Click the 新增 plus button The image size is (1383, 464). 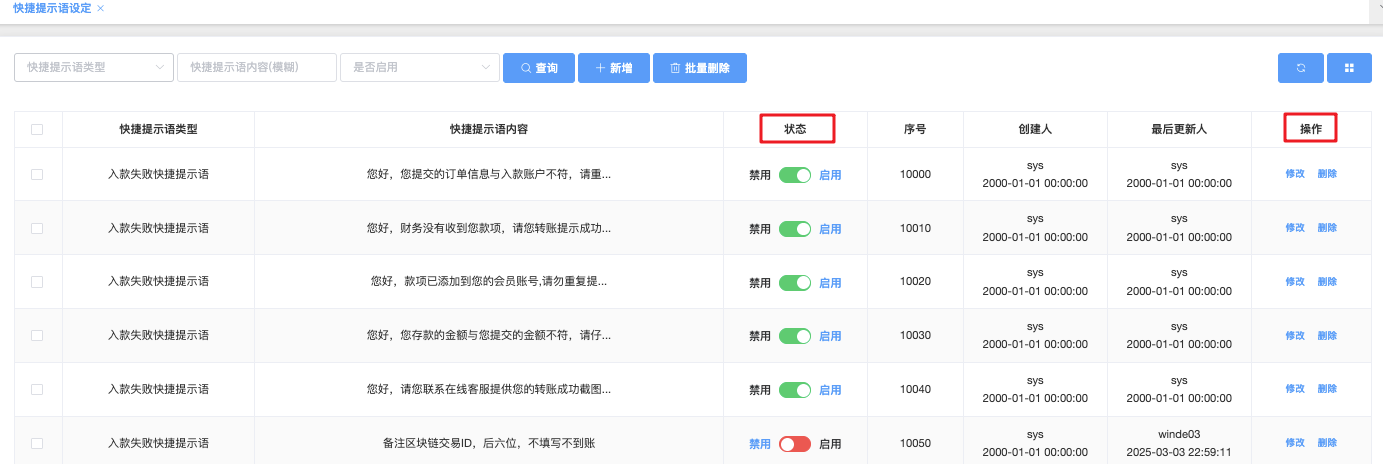click(613, 68)
